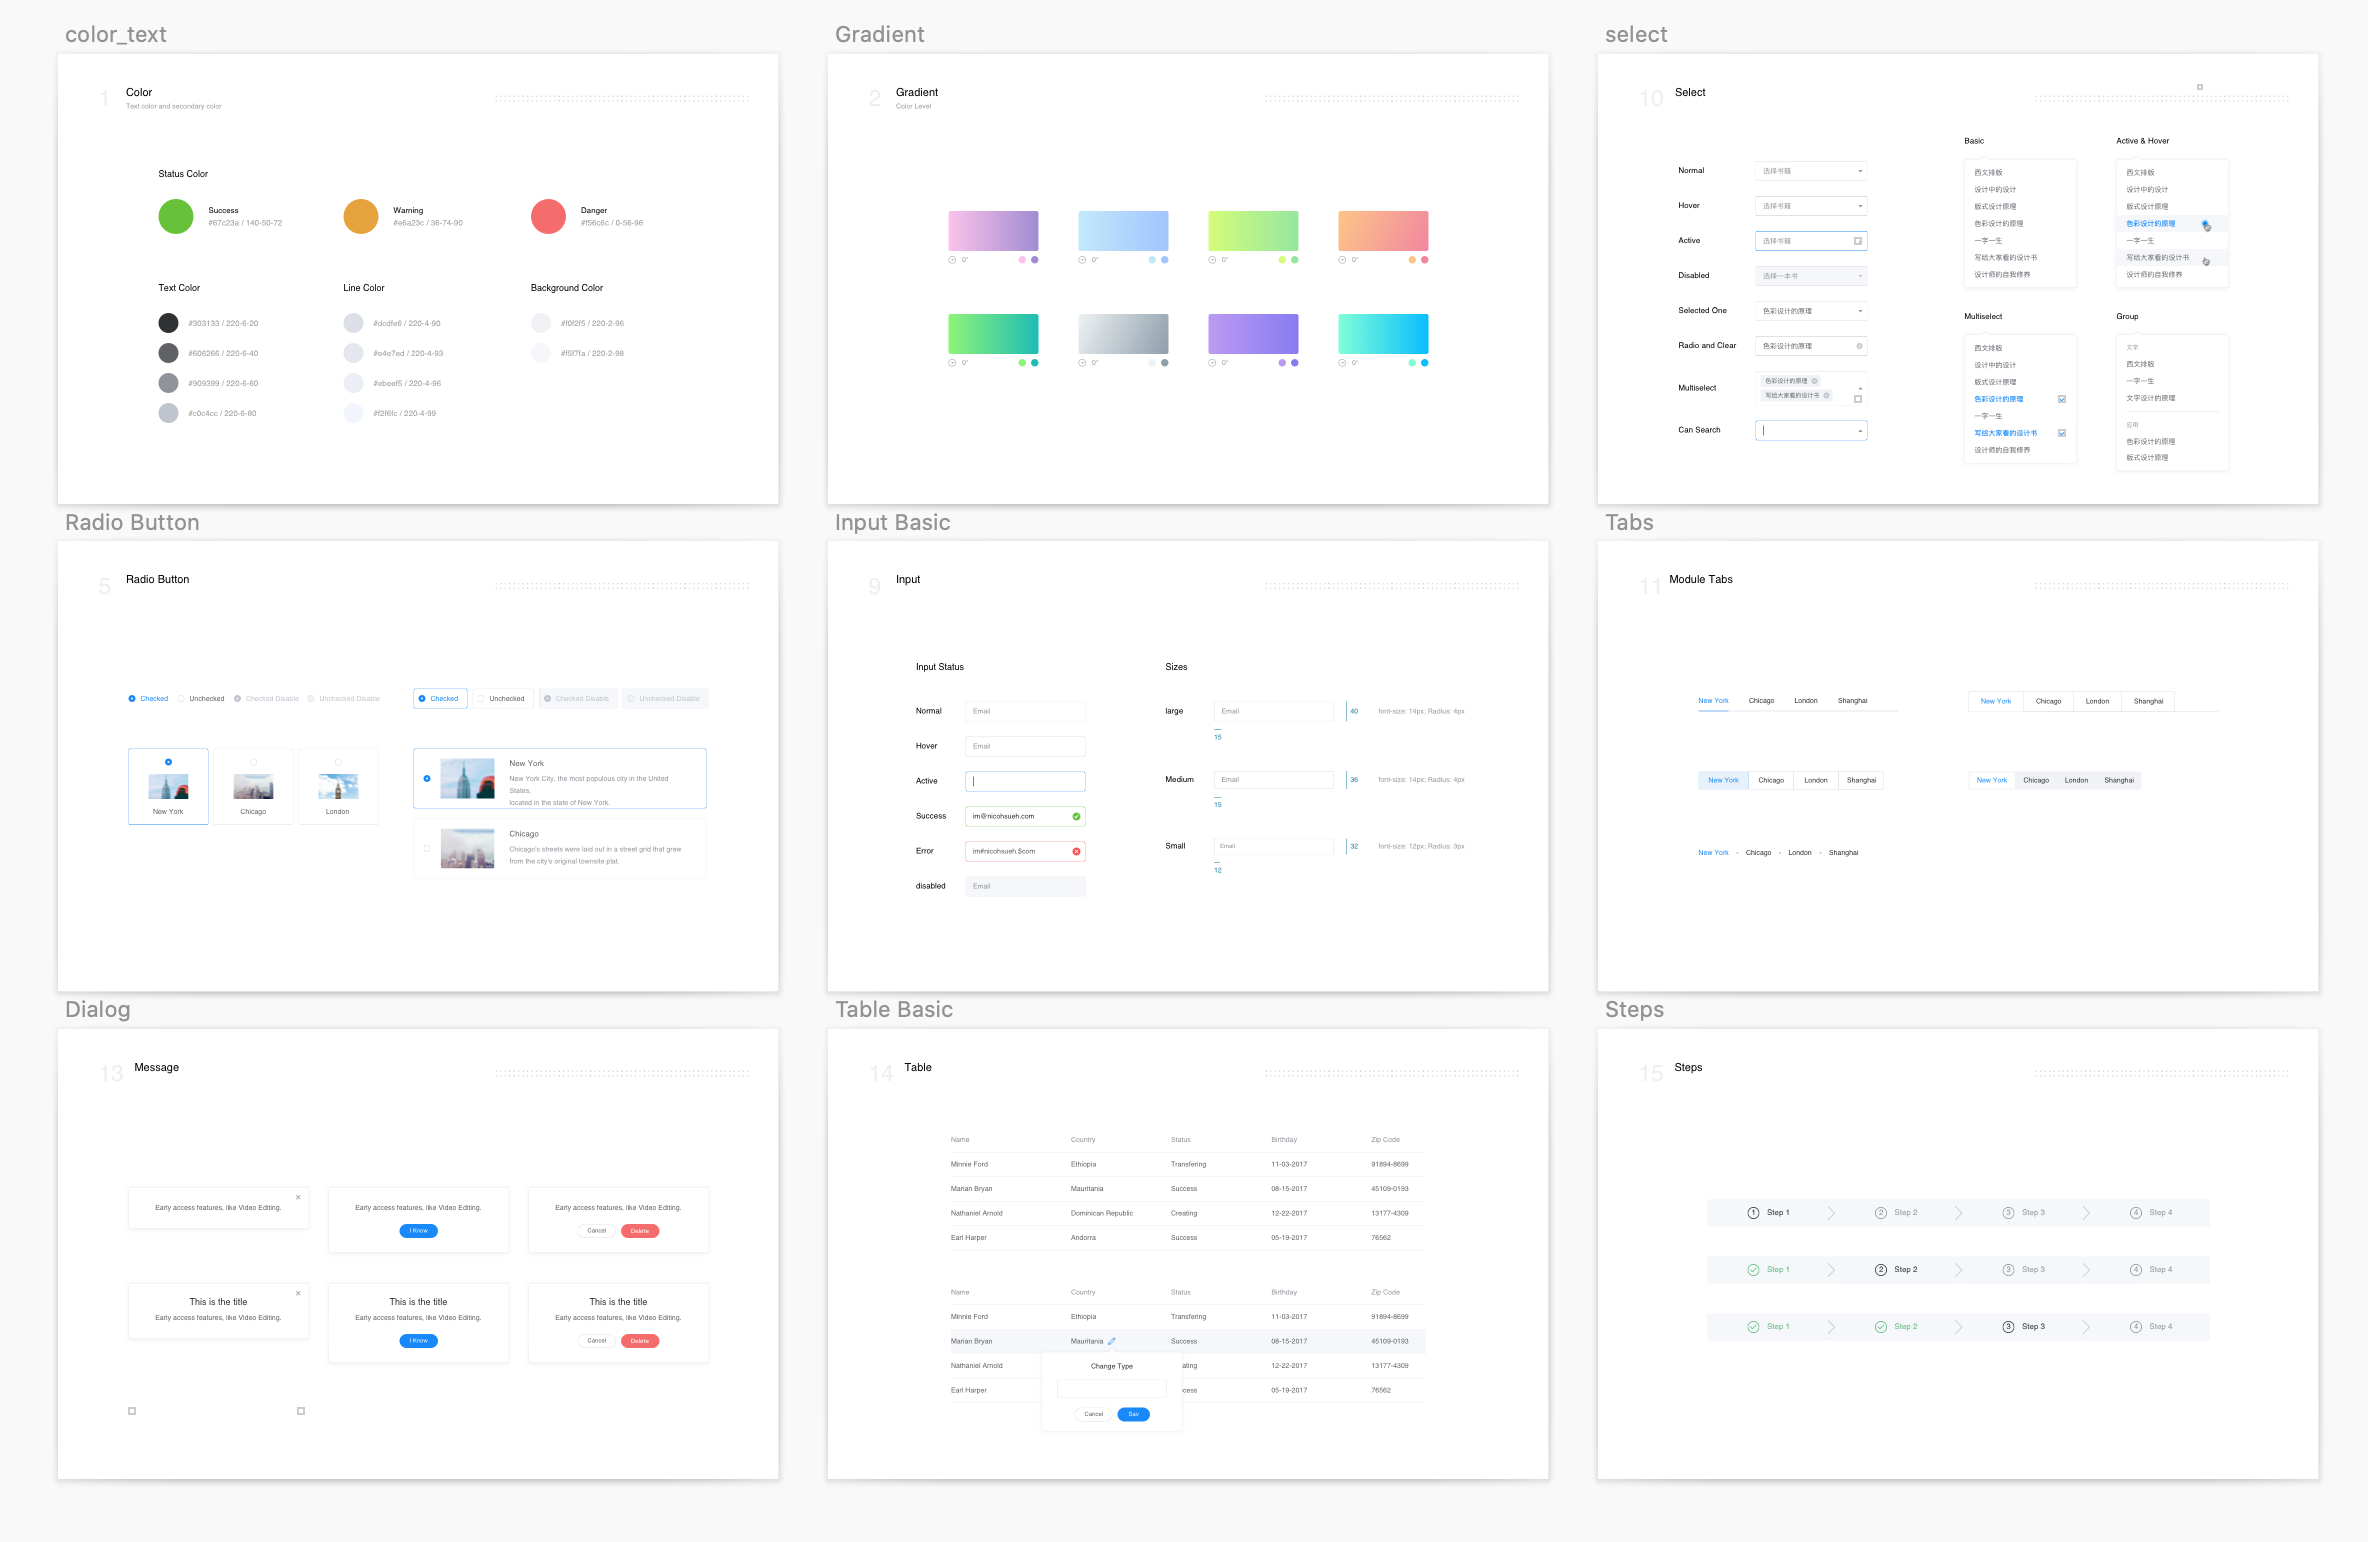Click the pencil edit icon beside Mauritania
Viewport: 2368px width, 1542px height.
1111,1341
